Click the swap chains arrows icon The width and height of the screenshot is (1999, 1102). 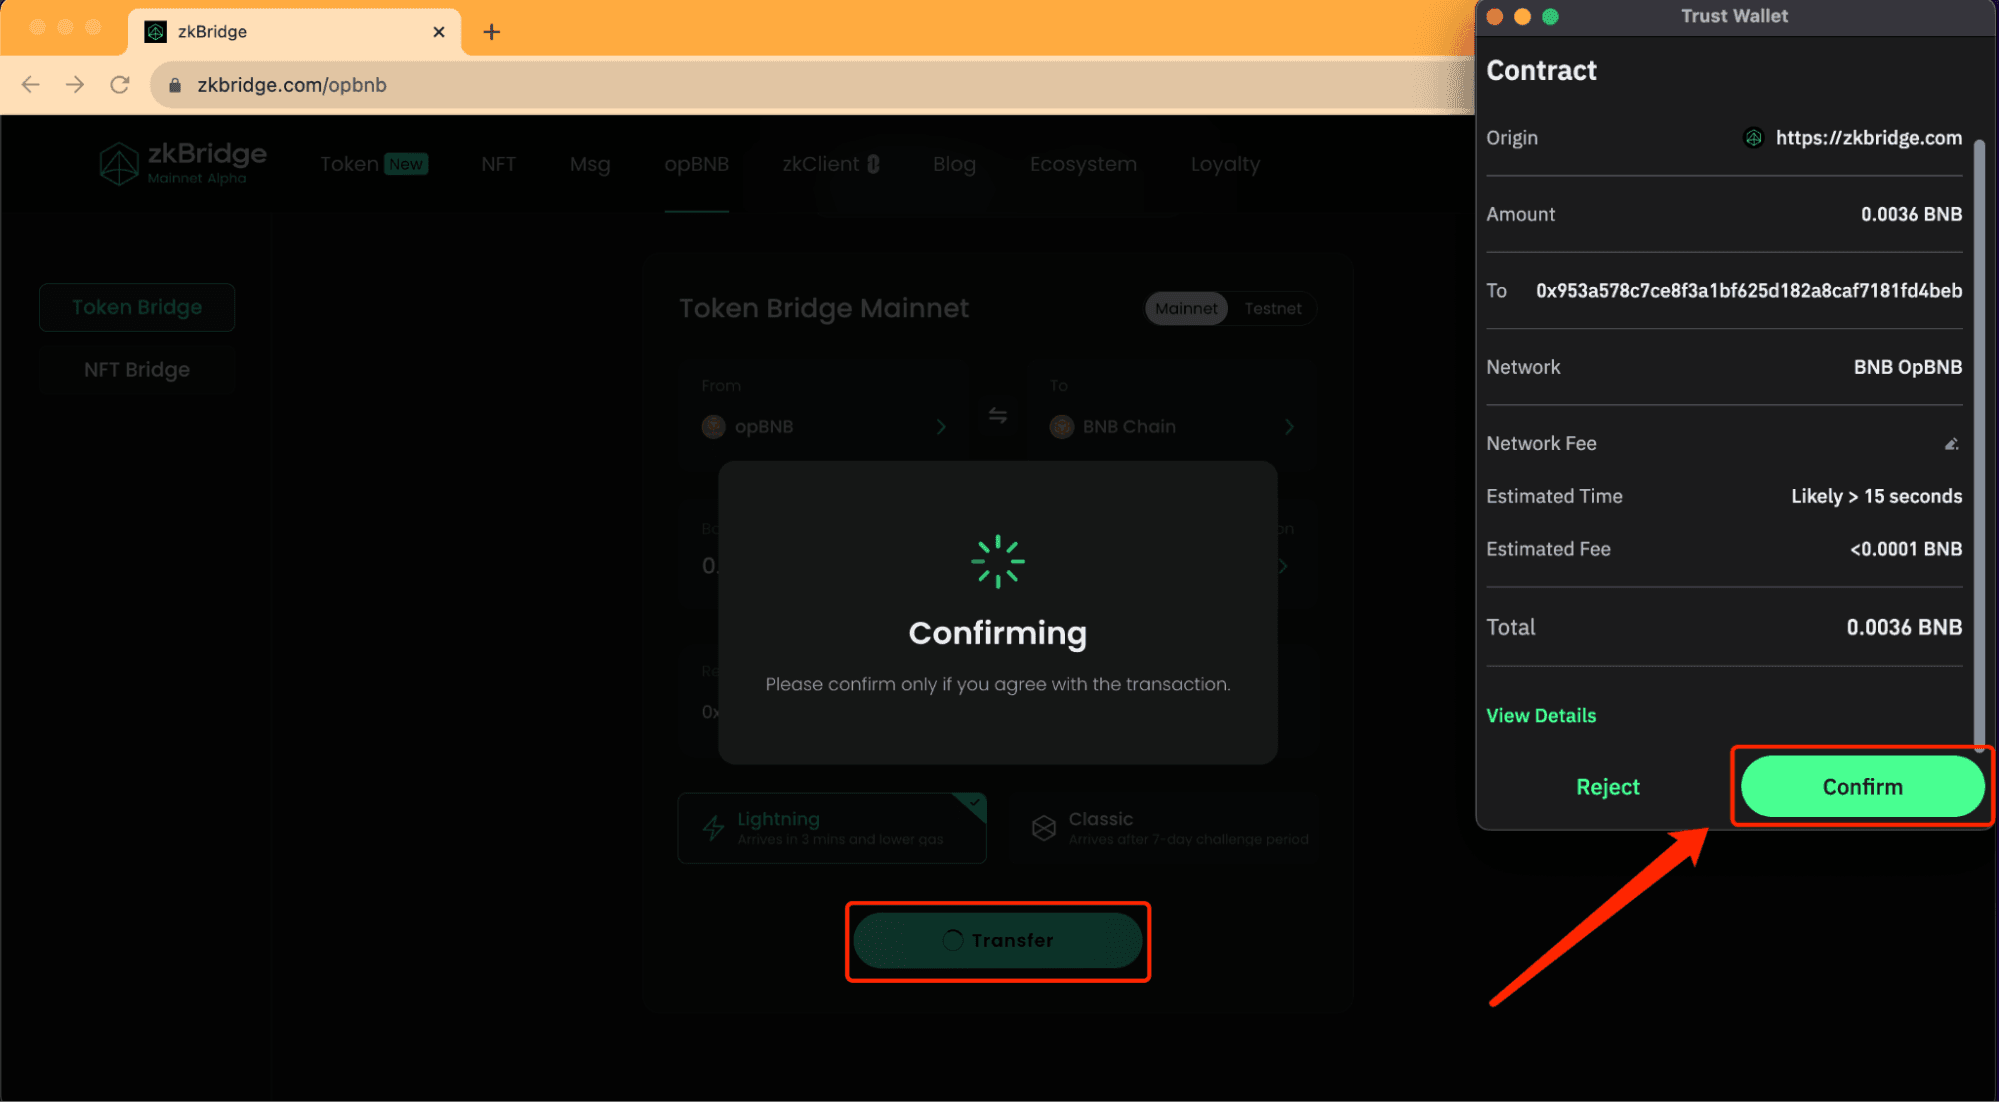(997, 415)
